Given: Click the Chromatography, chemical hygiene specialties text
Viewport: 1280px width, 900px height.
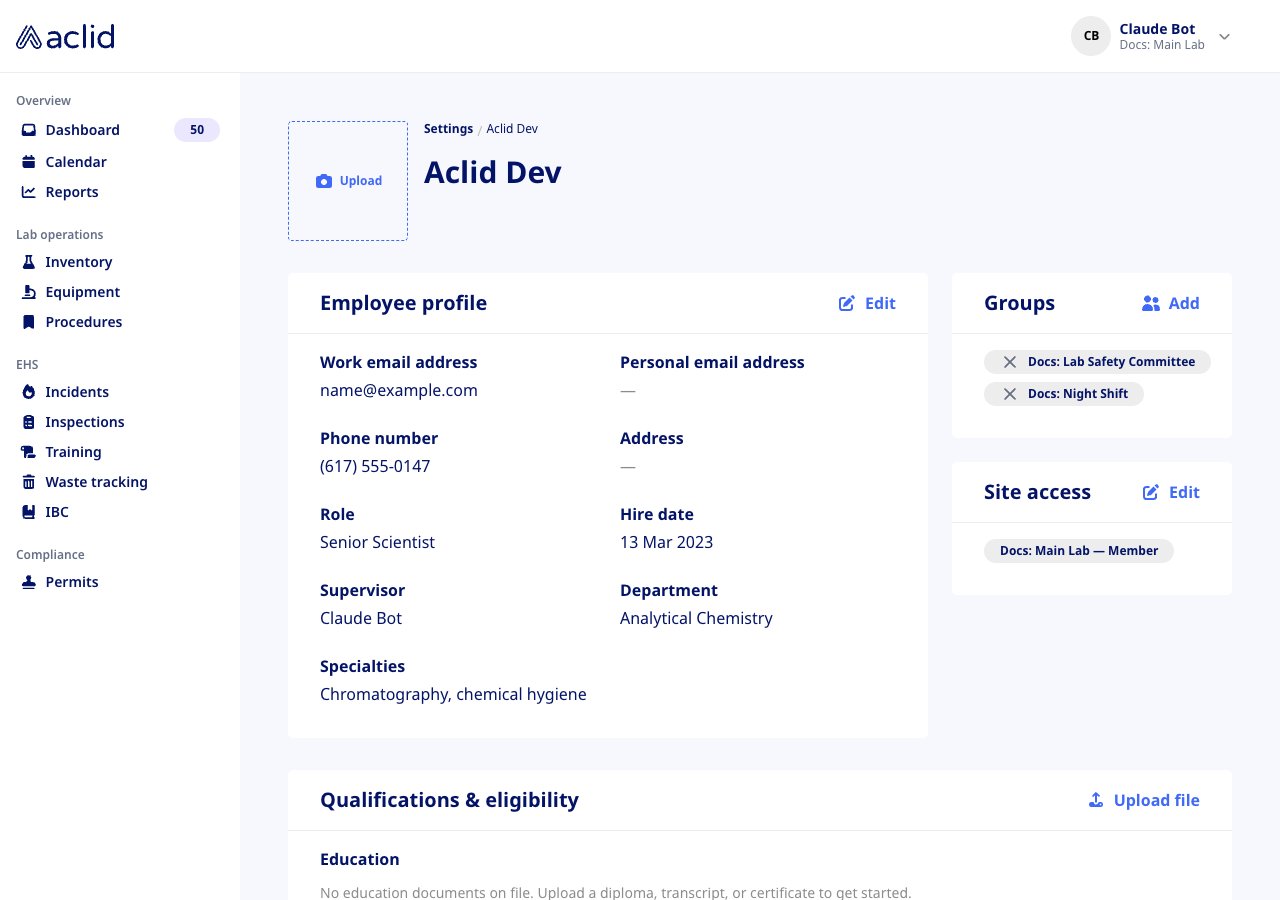Looking at the screenshot, I should point(453,694).
